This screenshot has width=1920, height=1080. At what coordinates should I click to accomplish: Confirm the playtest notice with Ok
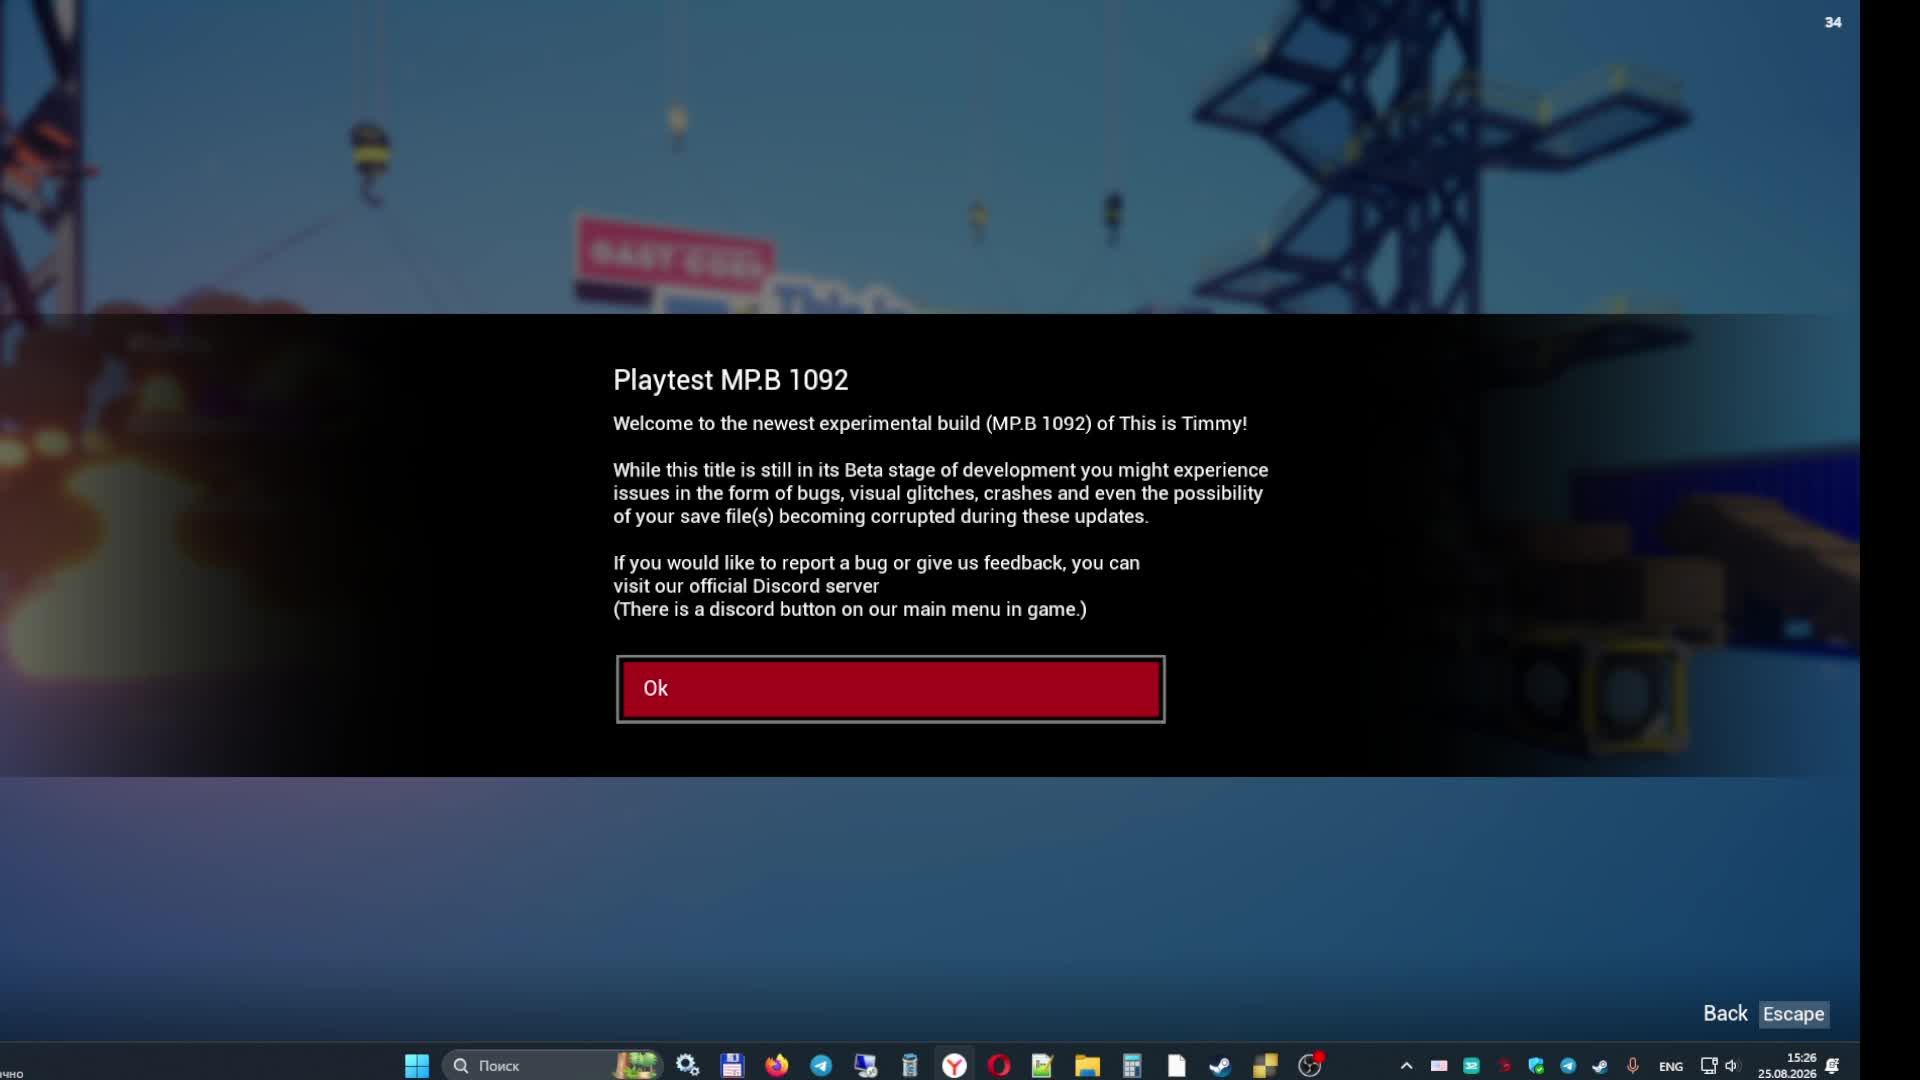click(x=890, y=689)
